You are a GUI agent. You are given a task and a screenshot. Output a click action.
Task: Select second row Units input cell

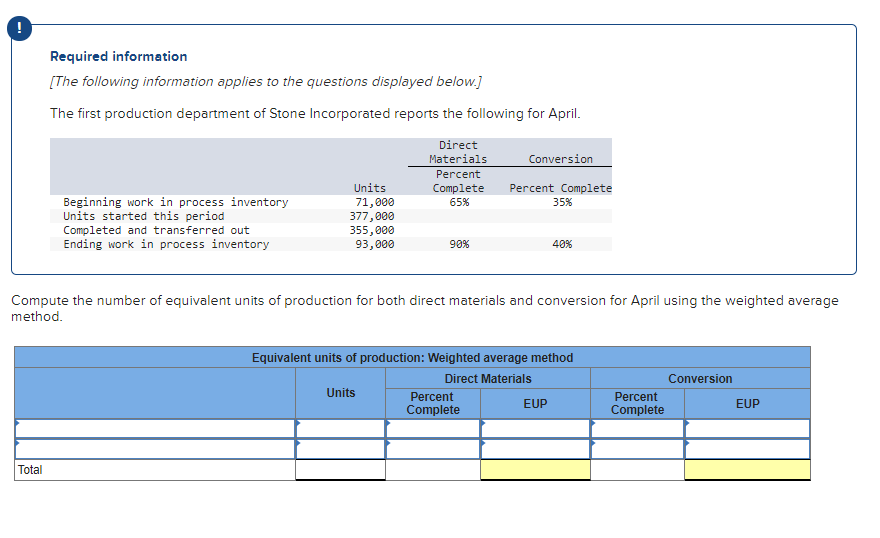tap(340, 449)
